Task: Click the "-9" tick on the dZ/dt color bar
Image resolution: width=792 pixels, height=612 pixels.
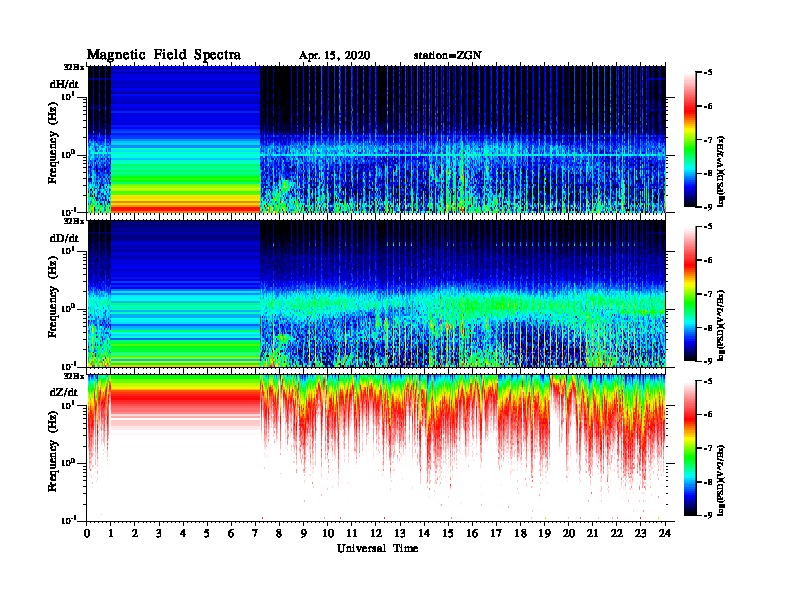Action: pyautogui.click(x=708, y=515)
